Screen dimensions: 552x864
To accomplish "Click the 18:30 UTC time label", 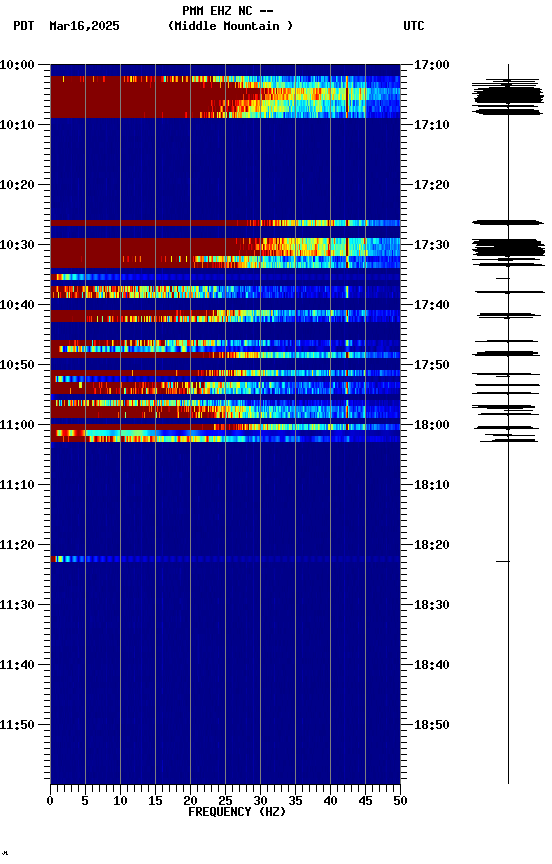I will tap(431, 605).
